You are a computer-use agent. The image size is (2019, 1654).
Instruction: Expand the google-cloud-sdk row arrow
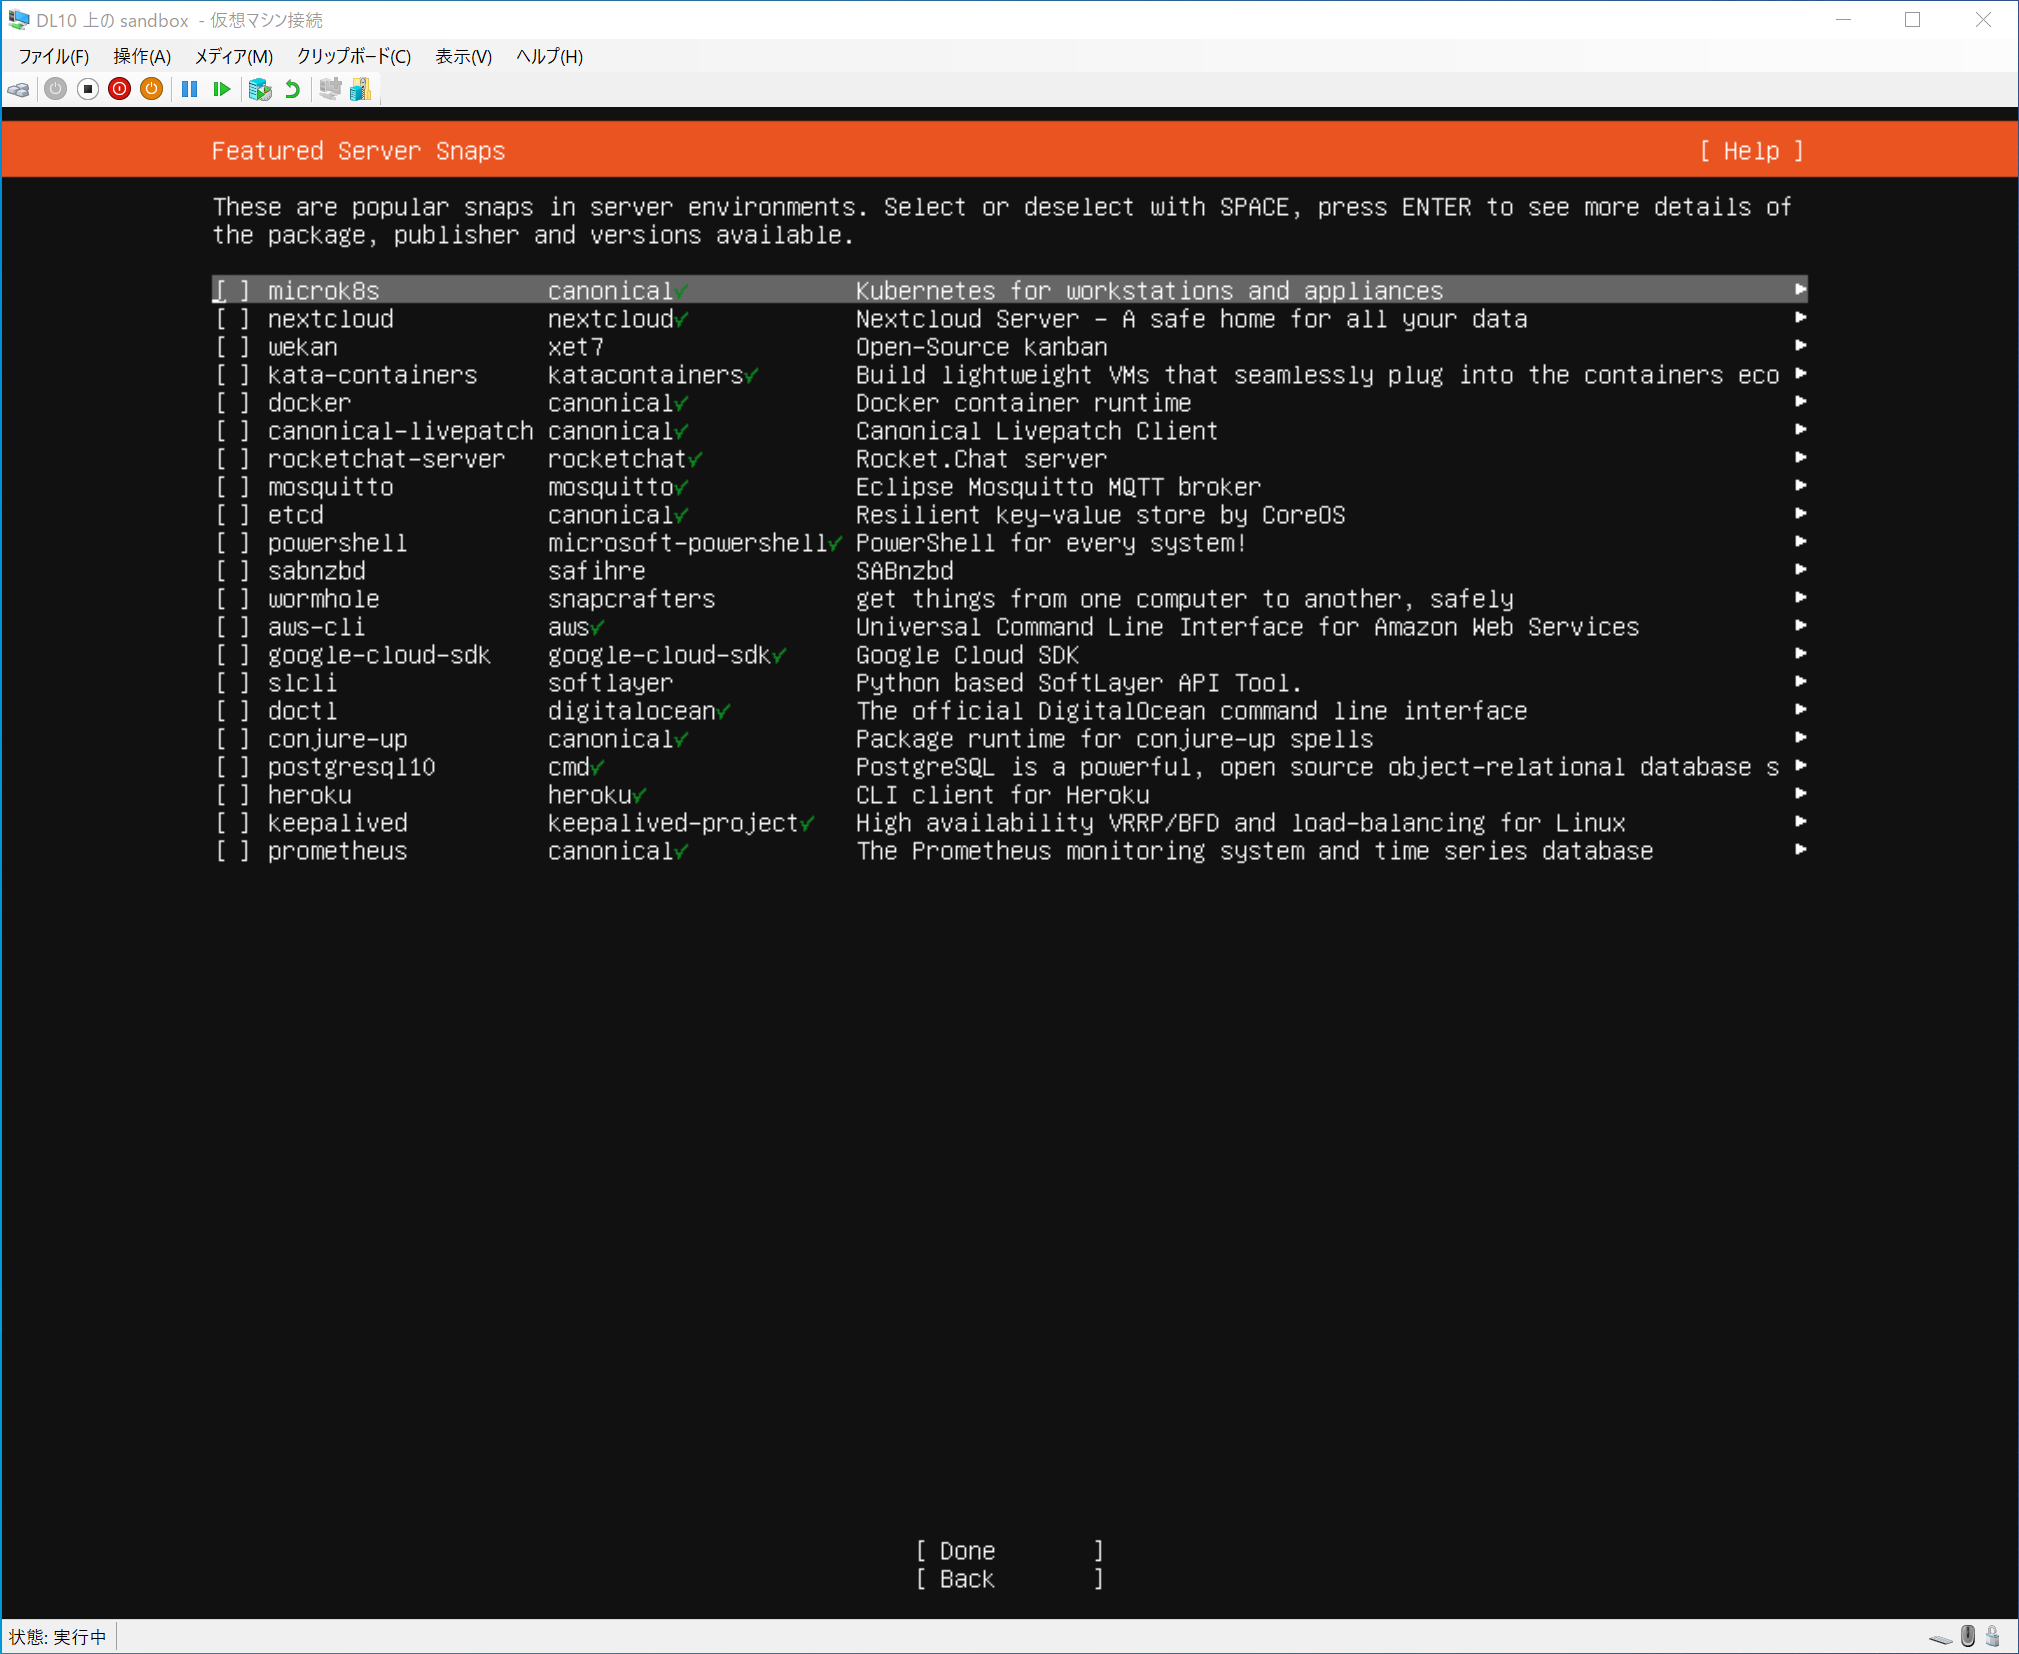1800,653
